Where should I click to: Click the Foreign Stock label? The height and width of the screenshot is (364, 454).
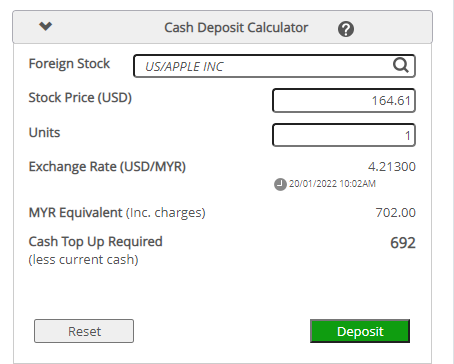pos(69,64)
